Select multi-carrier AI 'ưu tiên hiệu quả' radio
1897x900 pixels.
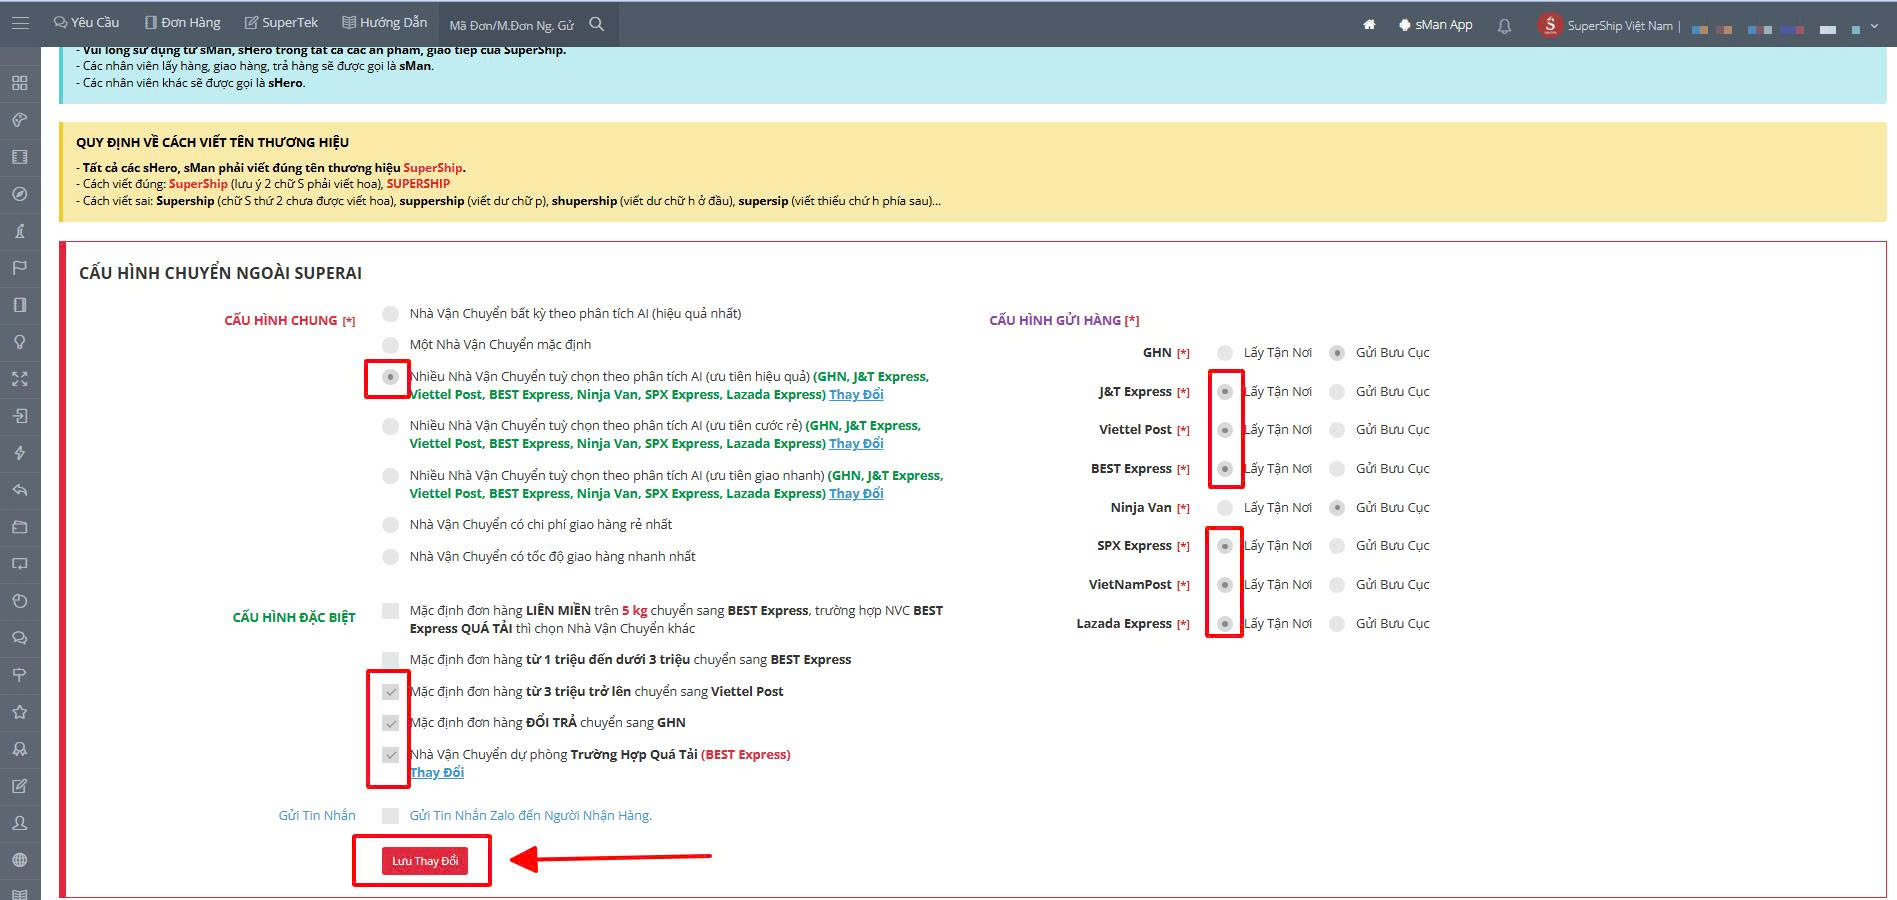[x=391, y=377]
